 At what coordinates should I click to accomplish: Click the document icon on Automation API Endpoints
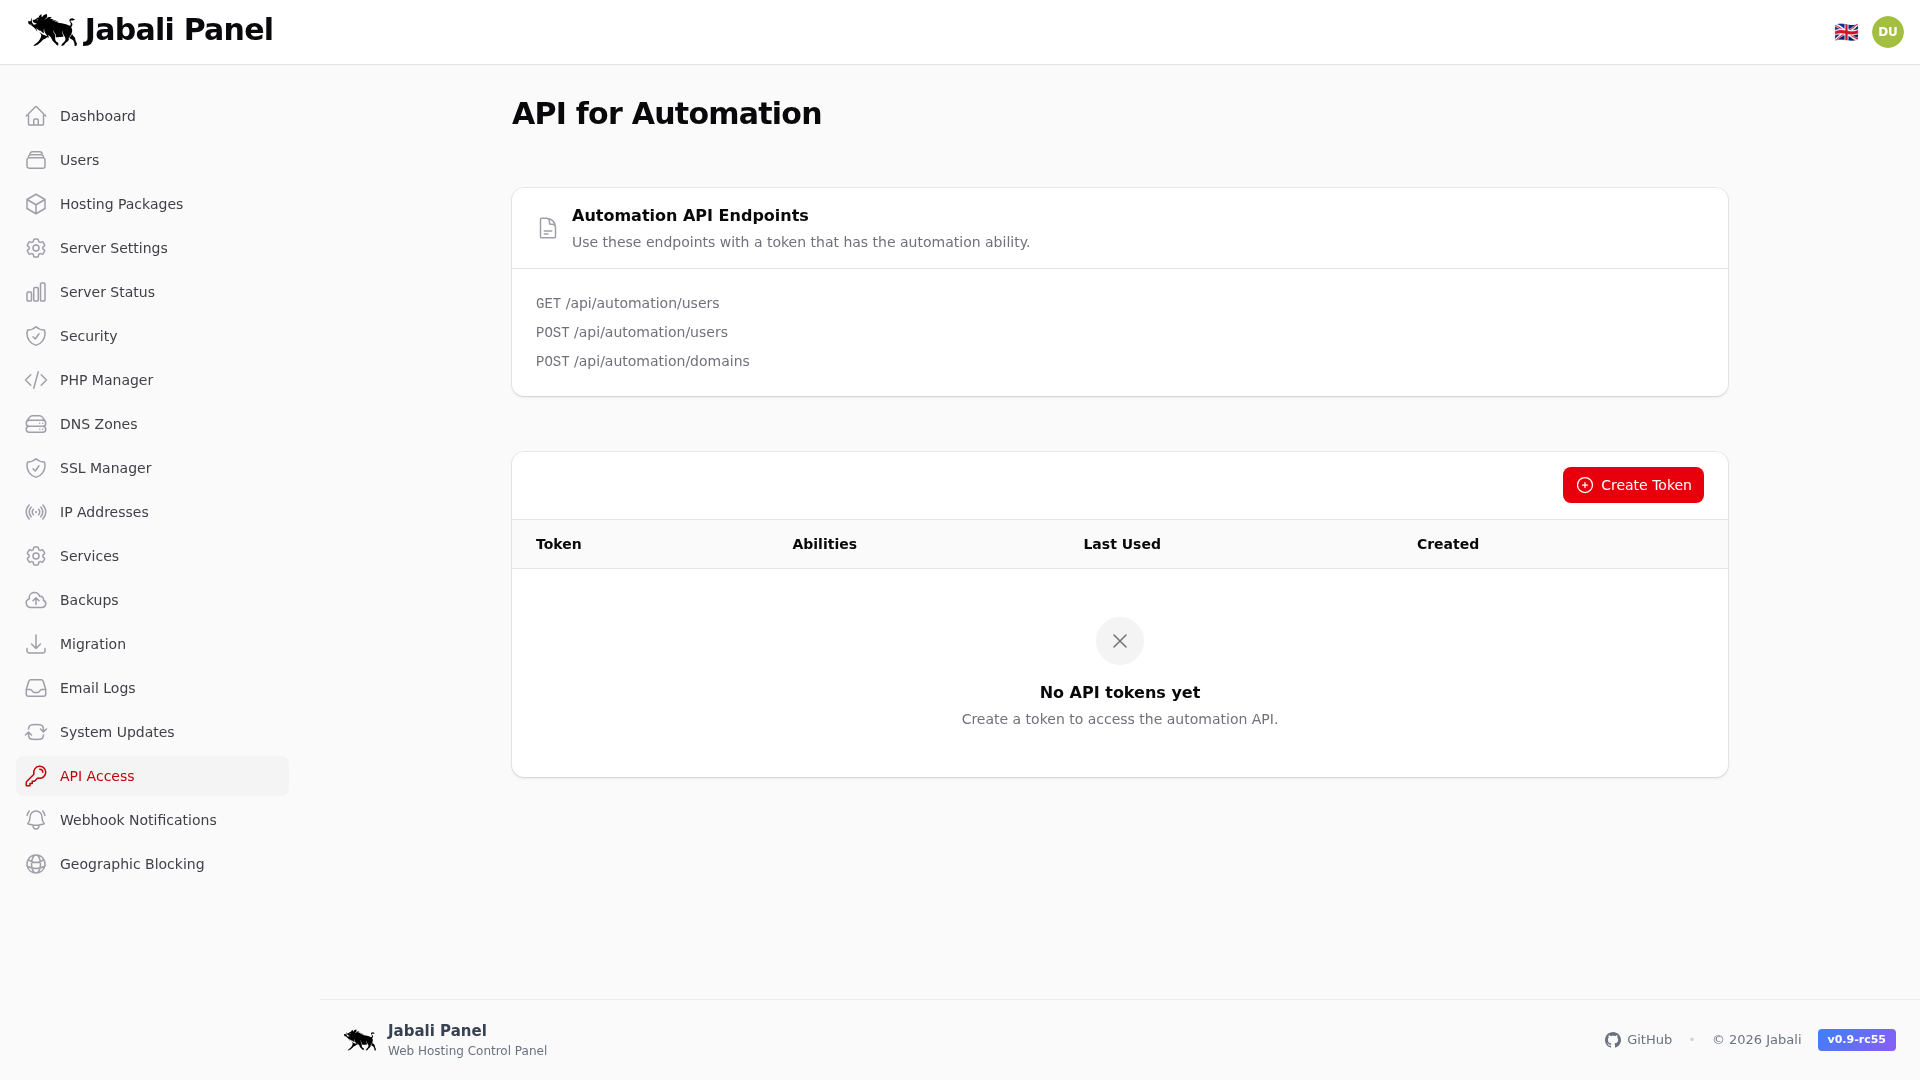coord(547,228)
